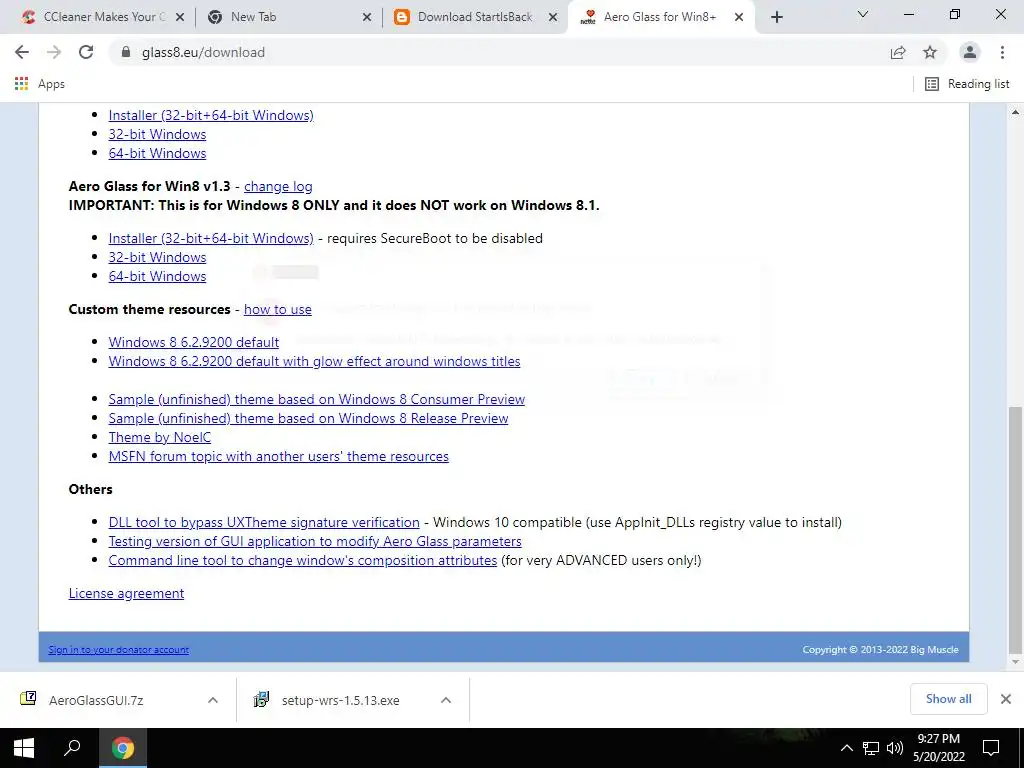Click the page vertical scrollbar thumb
Viewport: 1024px width, 768px height.
tap(1015, 529)
